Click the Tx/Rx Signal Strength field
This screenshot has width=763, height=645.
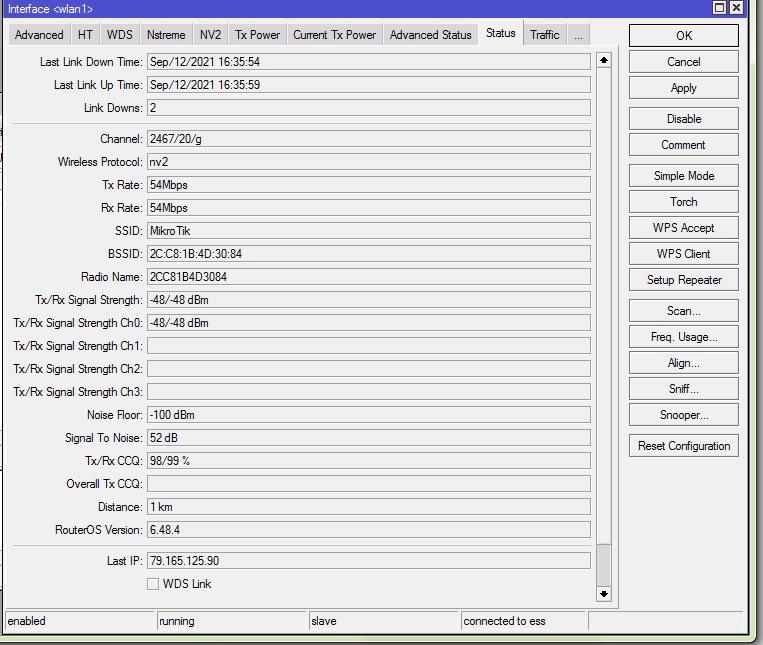pos(369,300)
